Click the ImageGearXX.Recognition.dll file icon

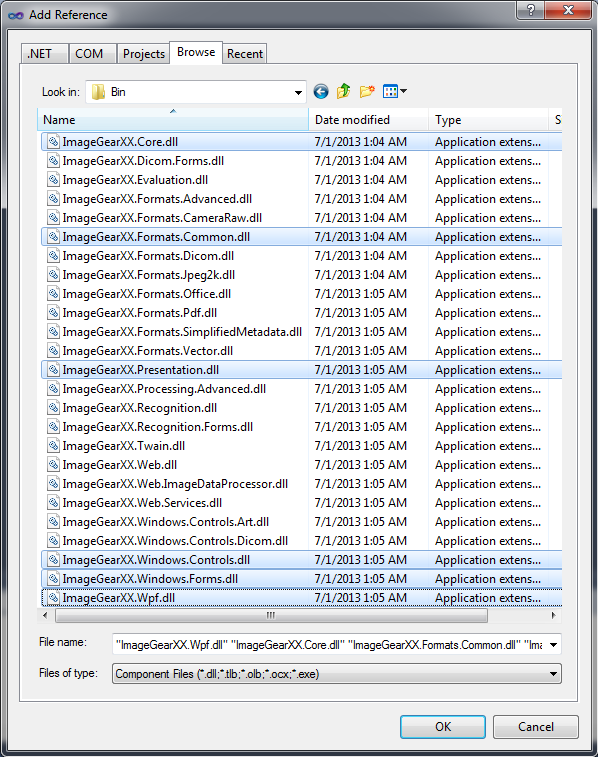tap(54, 408)
